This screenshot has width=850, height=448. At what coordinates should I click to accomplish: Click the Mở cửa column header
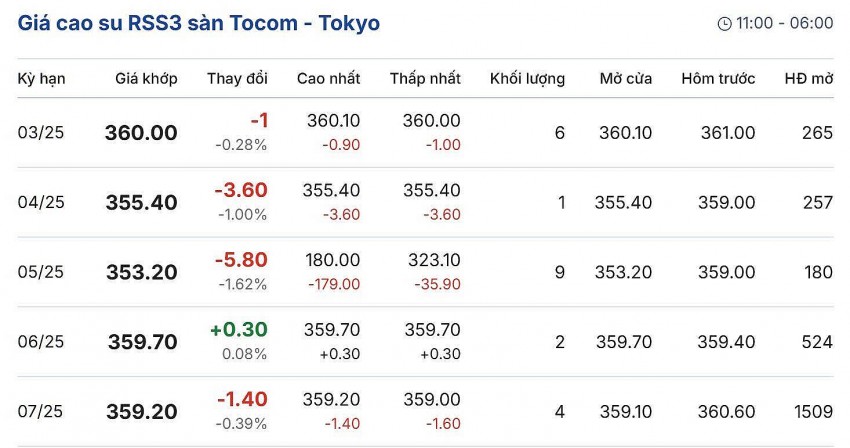[x=625, y=78]
